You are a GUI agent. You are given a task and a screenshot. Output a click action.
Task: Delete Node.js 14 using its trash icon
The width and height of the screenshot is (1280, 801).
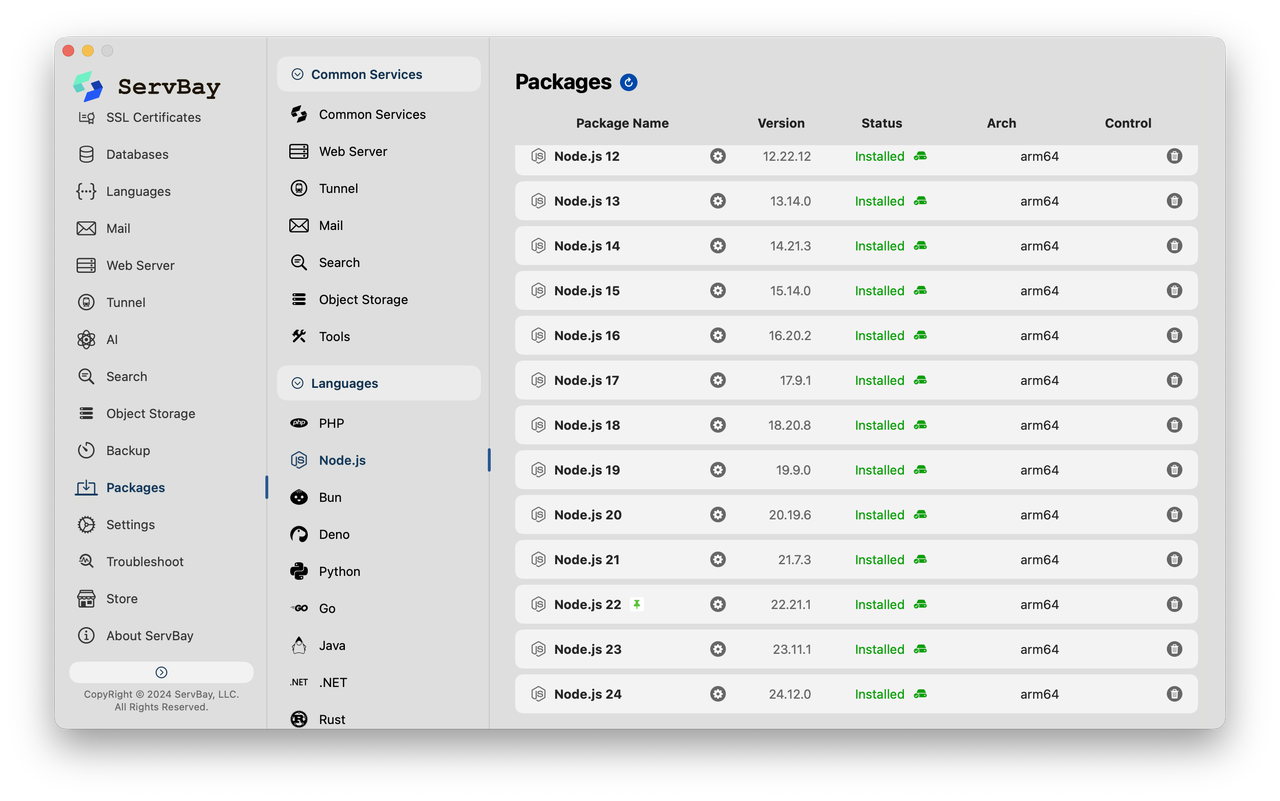pyautogui.click(x=1174, y=246)
